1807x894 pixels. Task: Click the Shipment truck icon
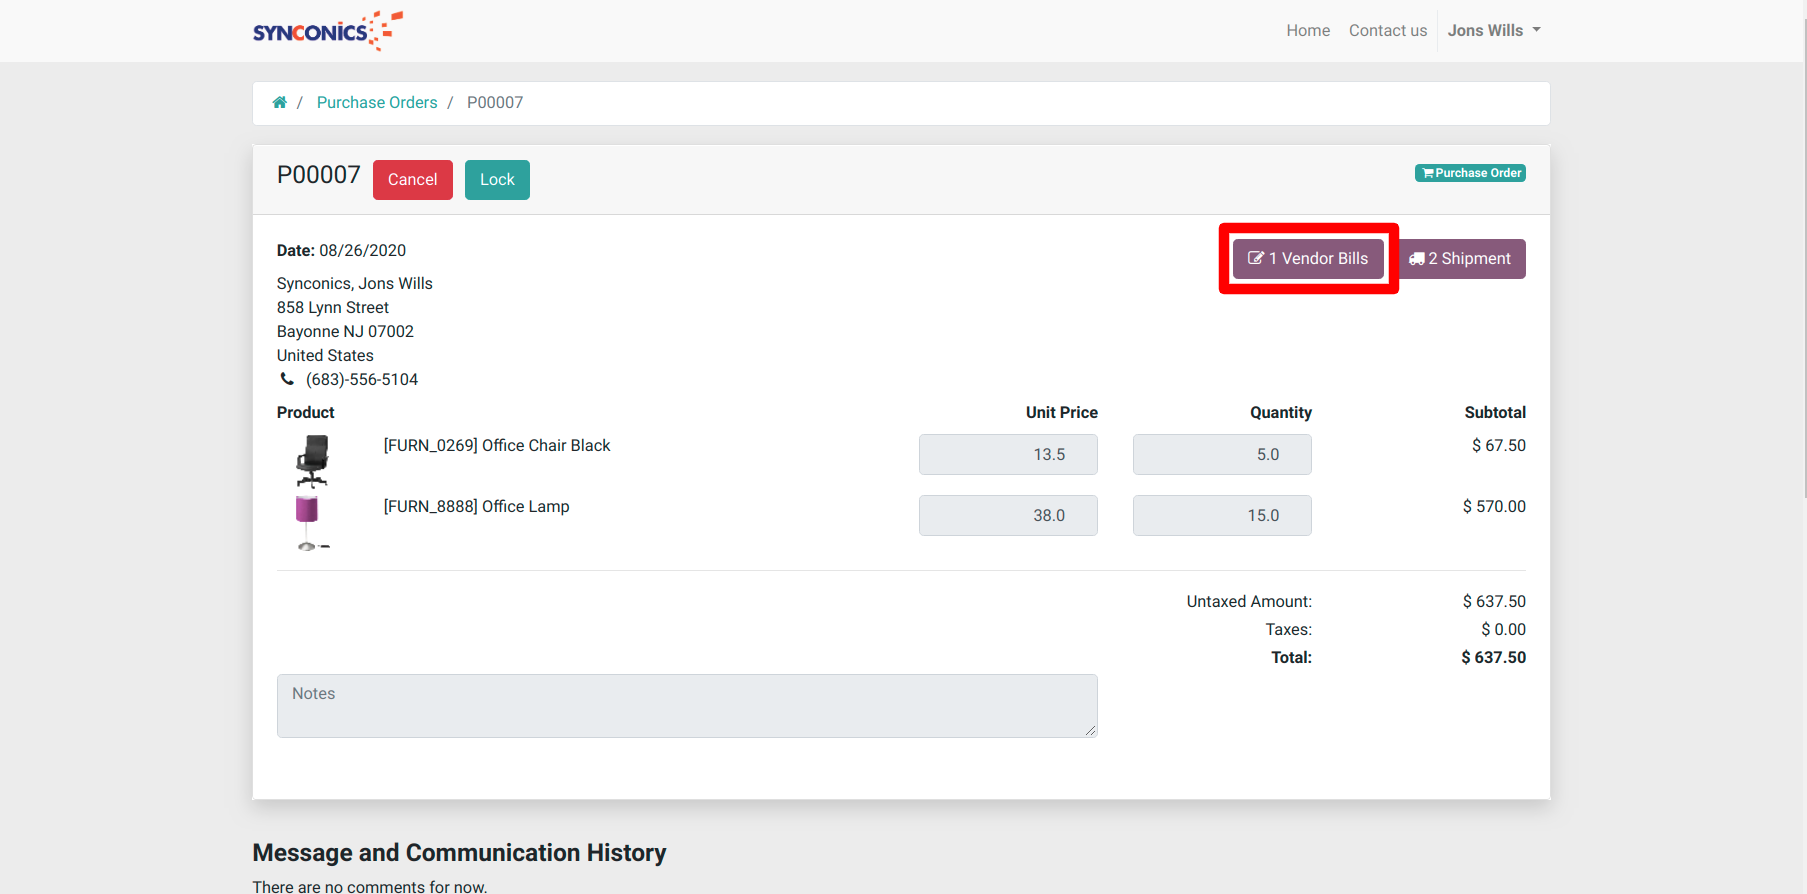1416,259
